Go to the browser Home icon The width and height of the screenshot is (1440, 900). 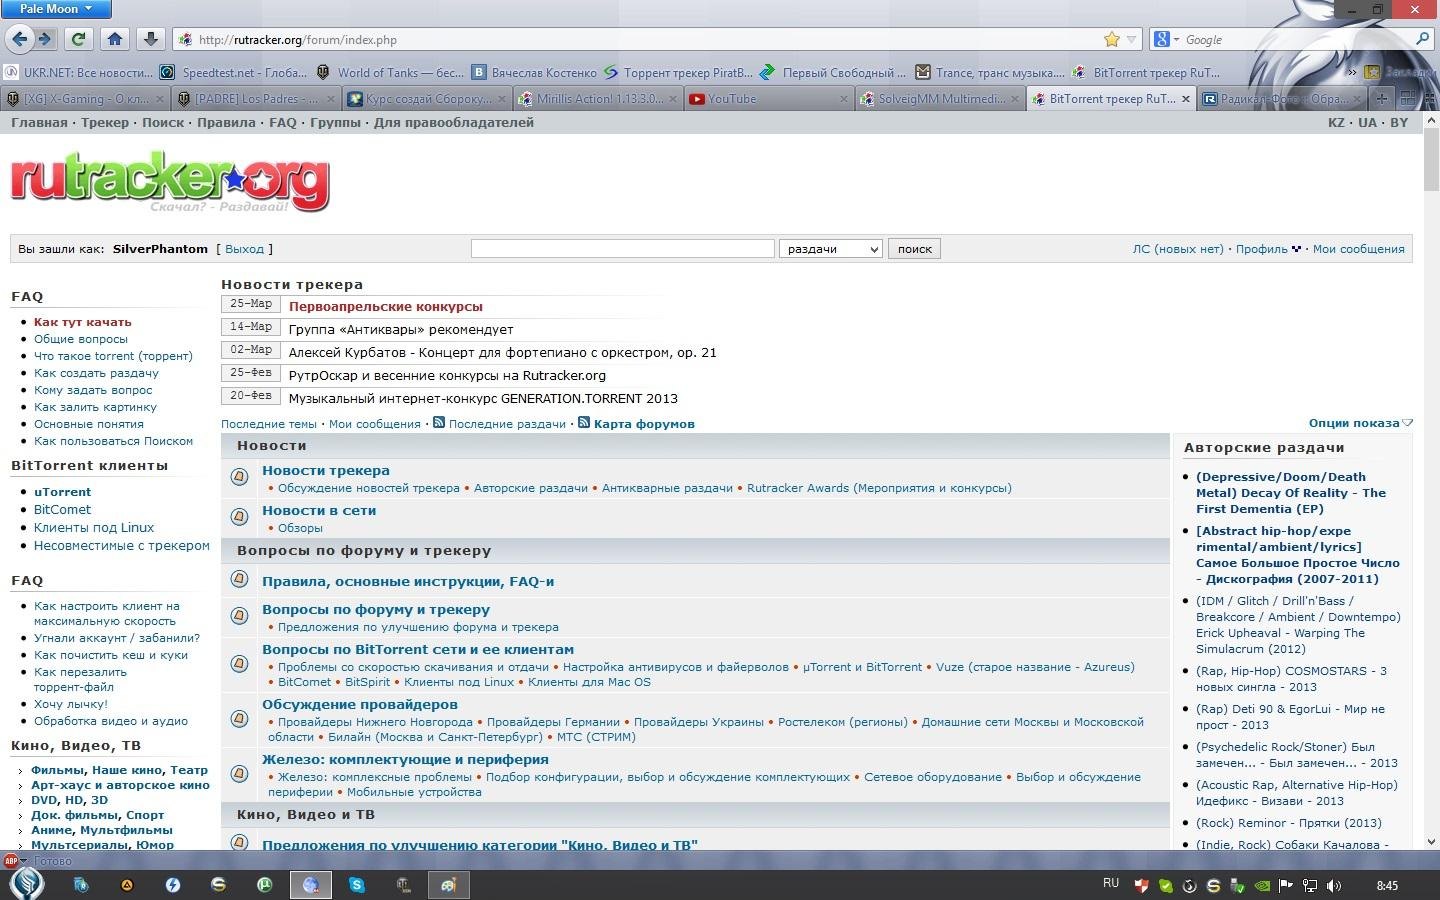(x=115, y=39)
